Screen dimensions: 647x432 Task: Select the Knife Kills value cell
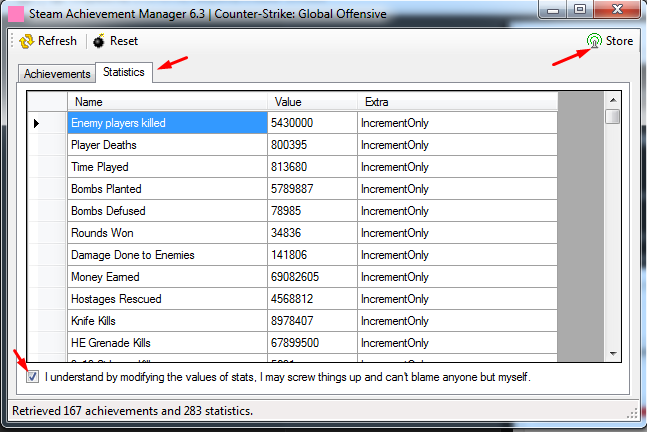click(312, 321)
